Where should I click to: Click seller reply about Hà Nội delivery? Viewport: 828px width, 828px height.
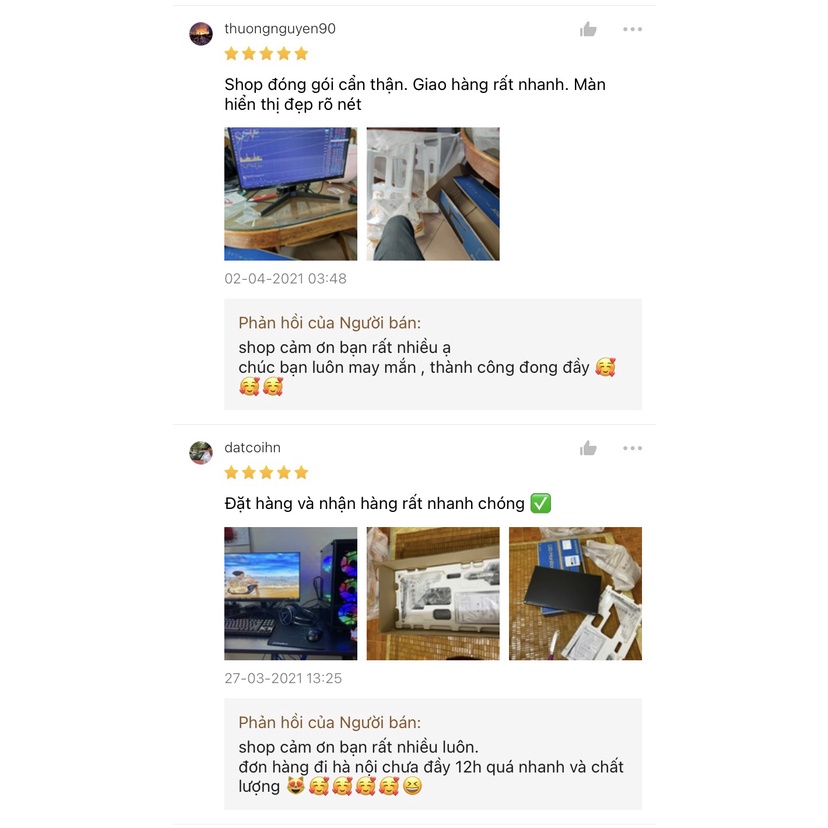click(x=433, y=754)
